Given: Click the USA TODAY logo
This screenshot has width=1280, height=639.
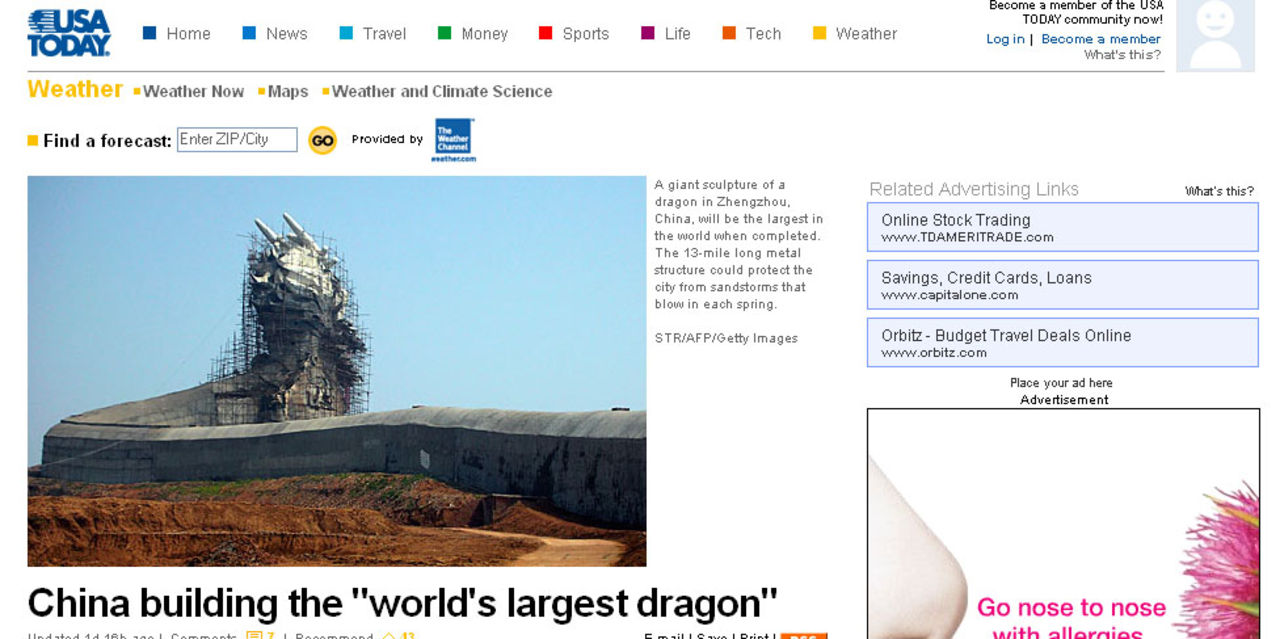Looking at the screenshot, I should pyautogui.click(x=69, y=33).
